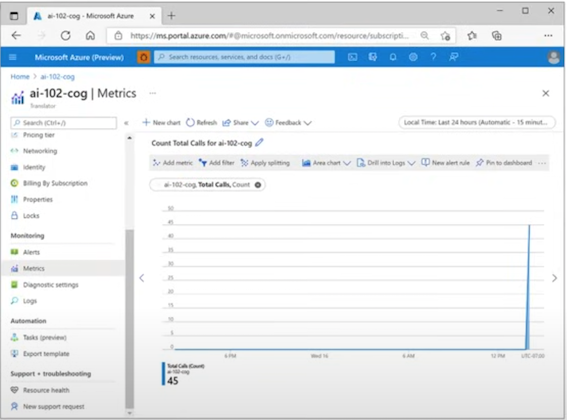The image size is (567, 420).
Task: Open the Local Time range picker
Action: [x=477, y=122]
